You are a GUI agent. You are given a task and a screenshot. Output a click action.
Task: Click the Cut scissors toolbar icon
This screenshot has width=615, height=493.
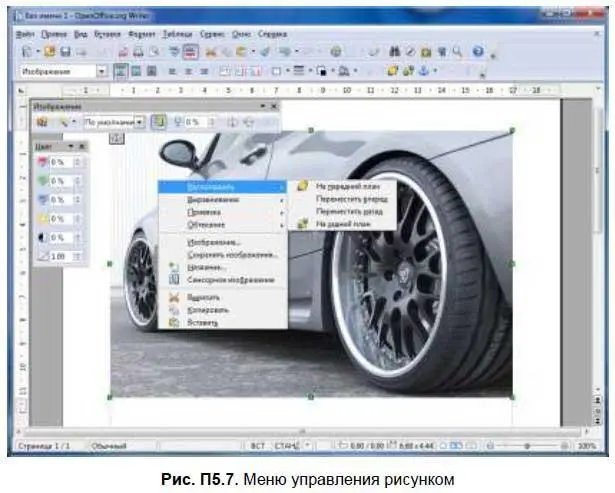(211, 51)
